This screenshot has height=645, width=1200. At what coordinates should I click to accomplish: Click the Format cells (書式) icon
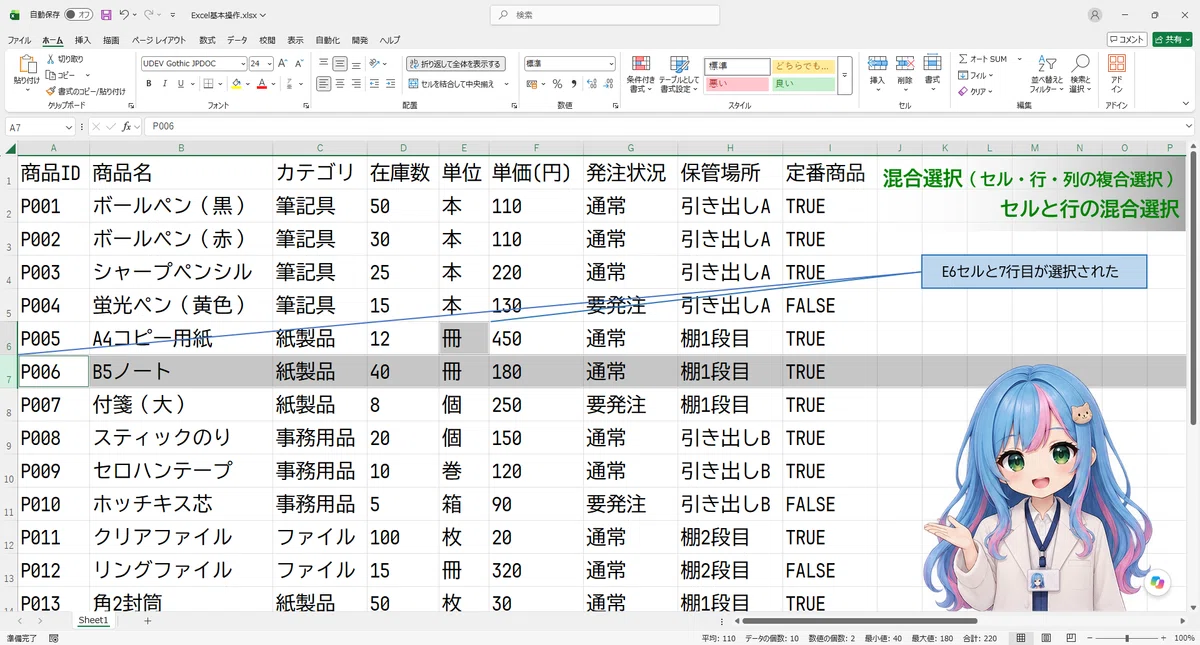pos(932,64)
